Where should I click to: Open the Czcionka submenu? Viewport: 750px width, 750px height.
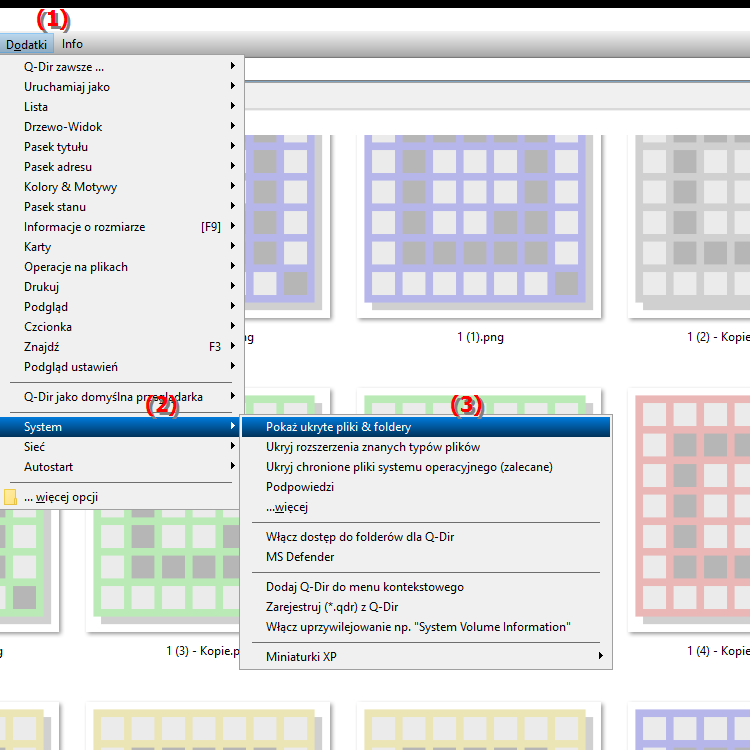point(122,327)
